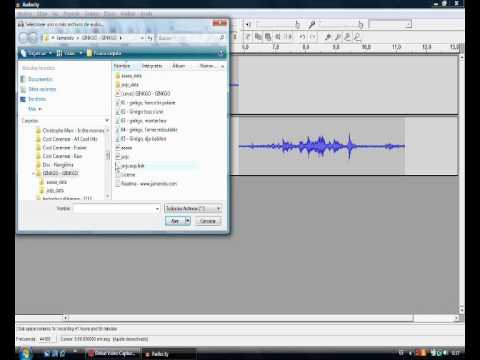The height and width of the screenshot is (360, 480).
Task: Sort files by the Nombre column
Action: [122, 66]
